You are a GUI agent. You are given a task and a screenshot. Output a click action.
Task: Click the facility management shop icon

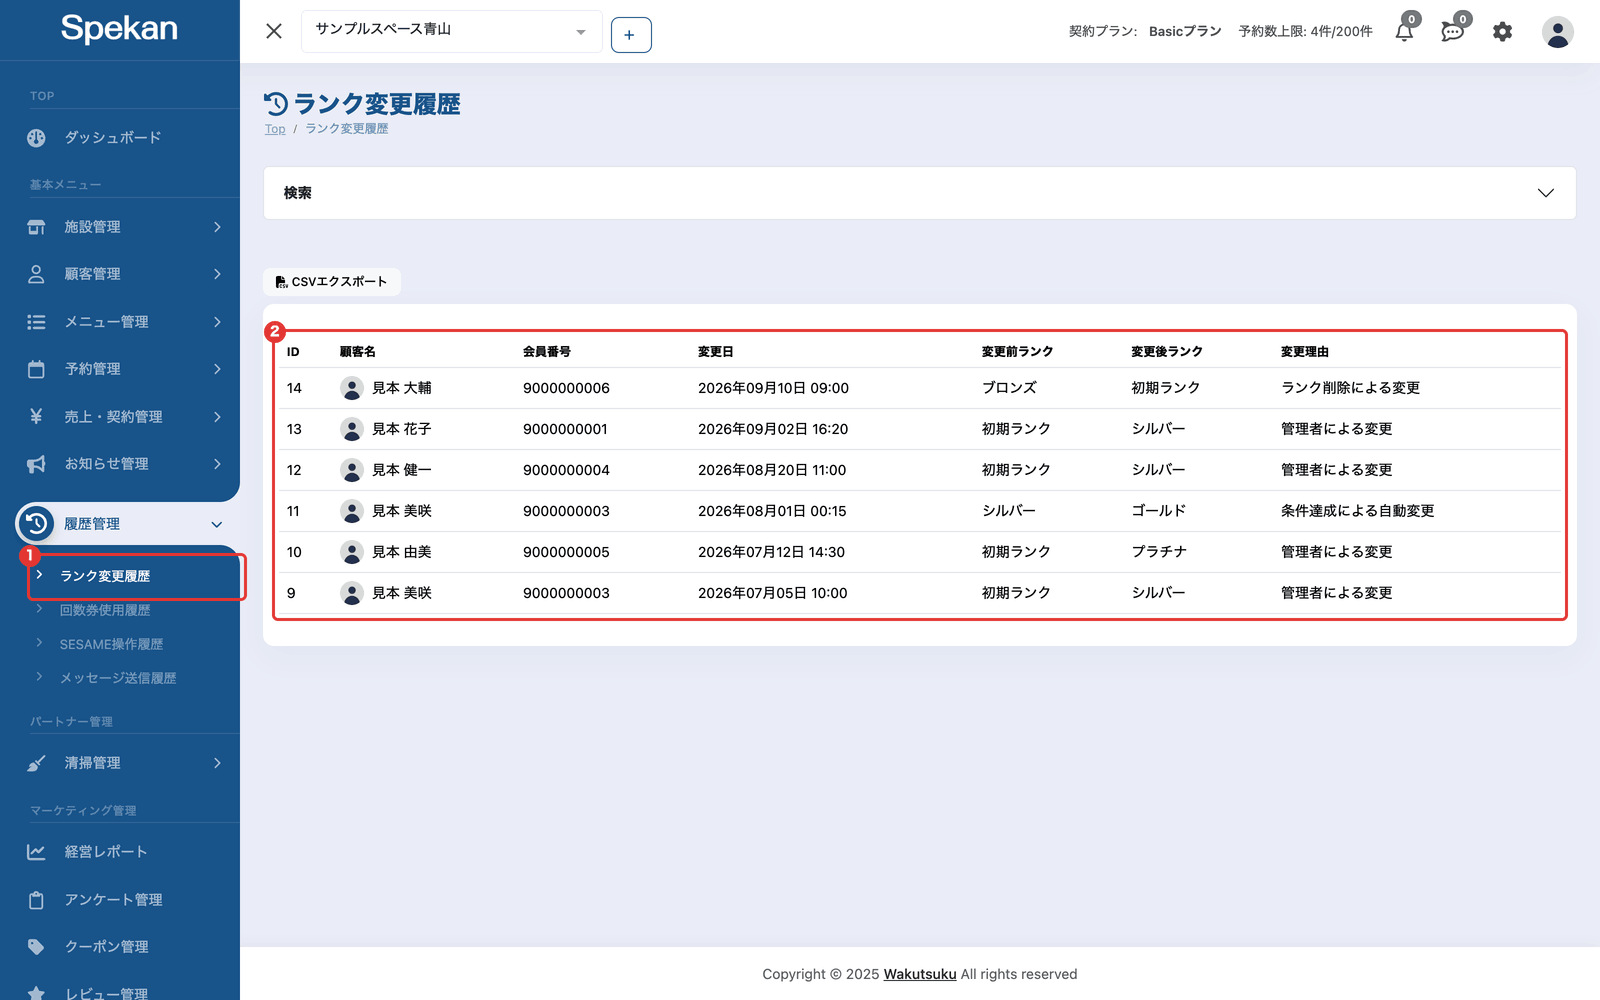pos(36,227)
